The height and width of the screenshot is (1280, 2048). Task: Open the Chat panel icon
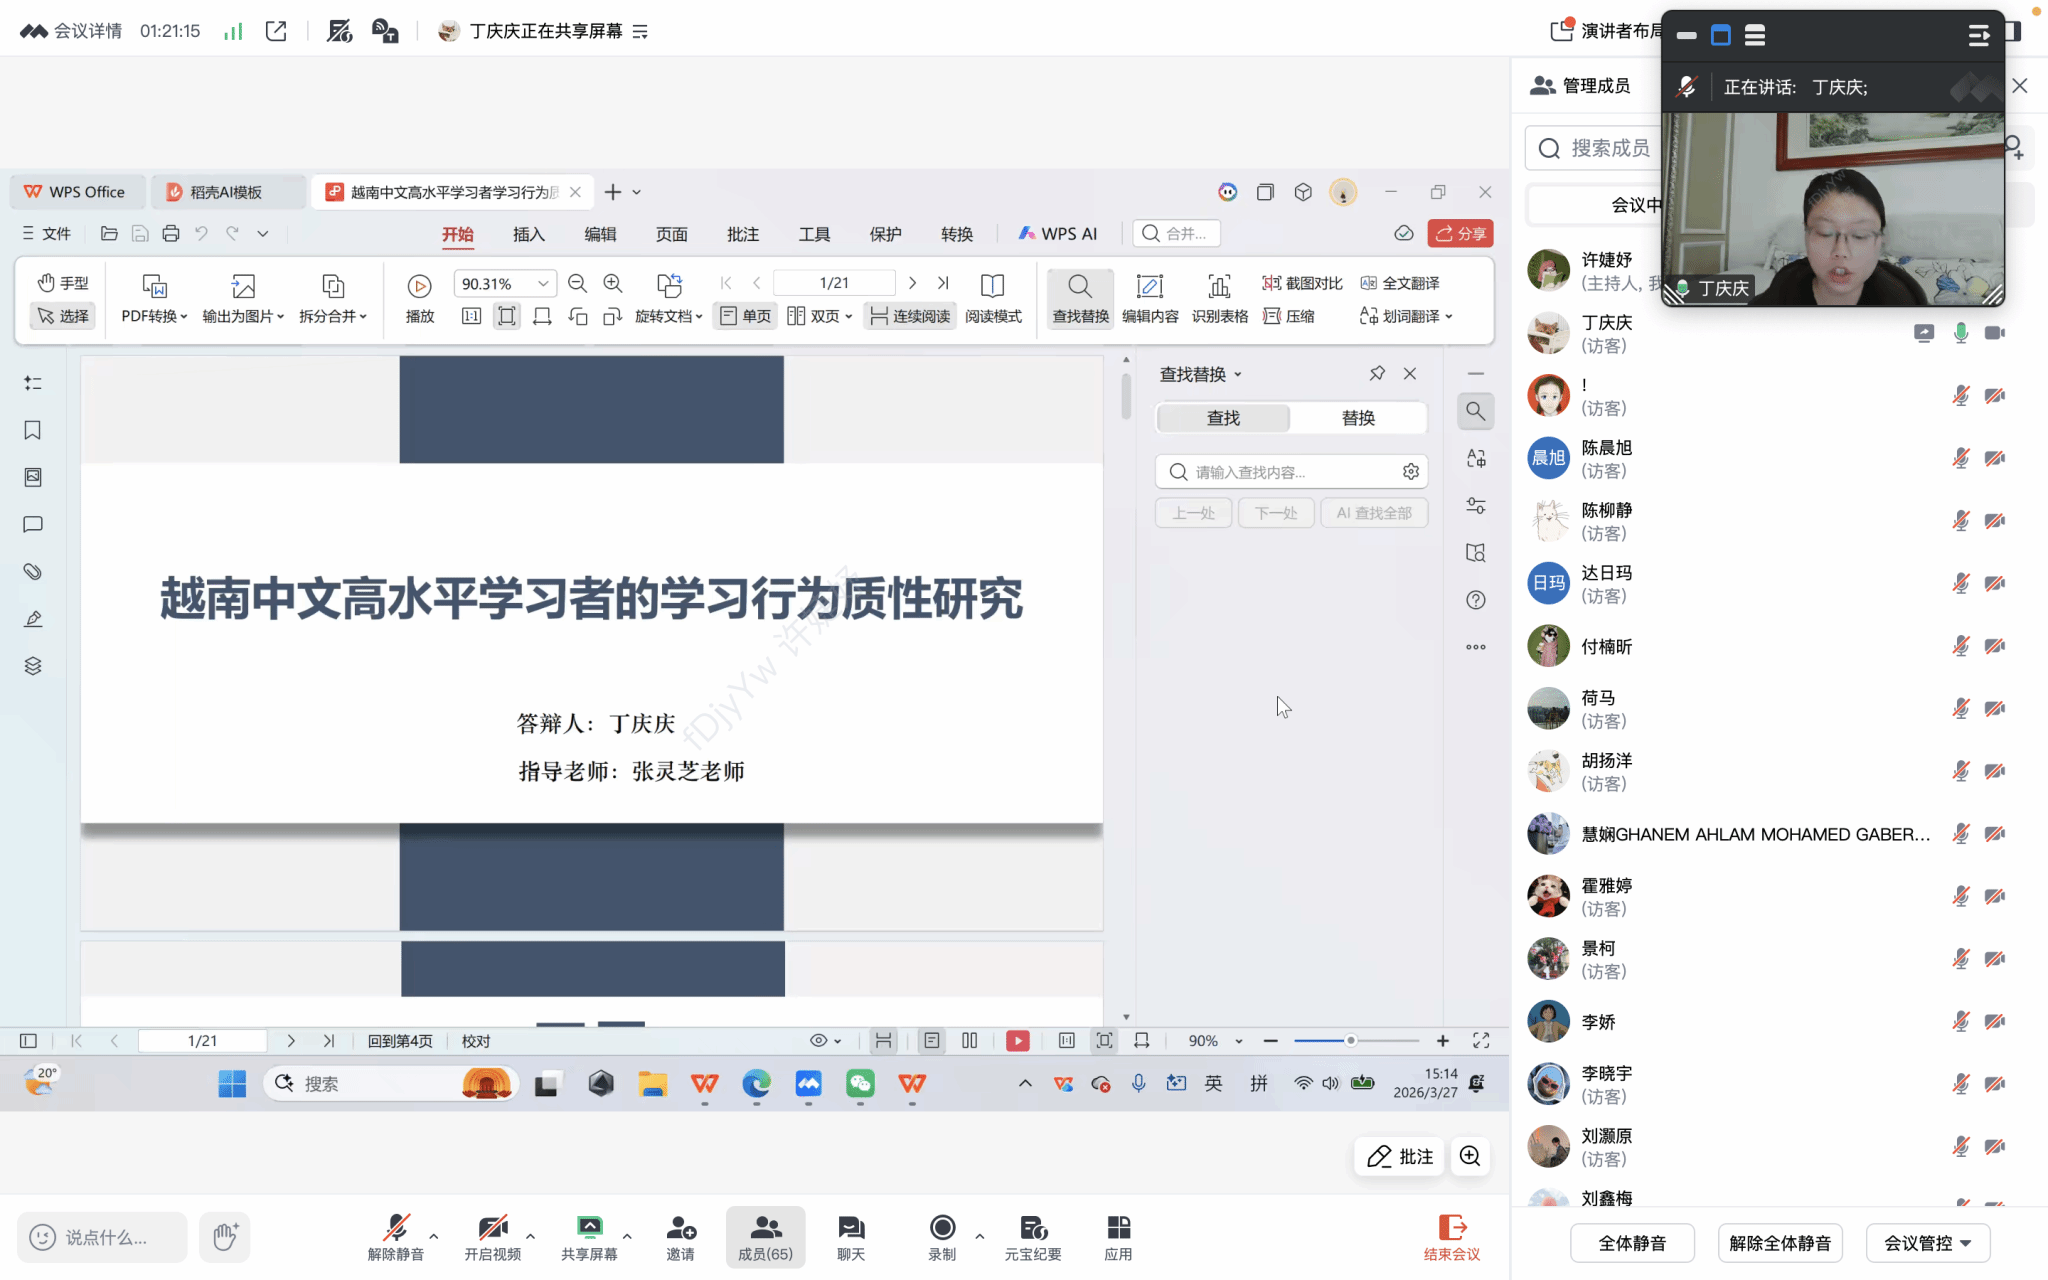click(851, 1236)
